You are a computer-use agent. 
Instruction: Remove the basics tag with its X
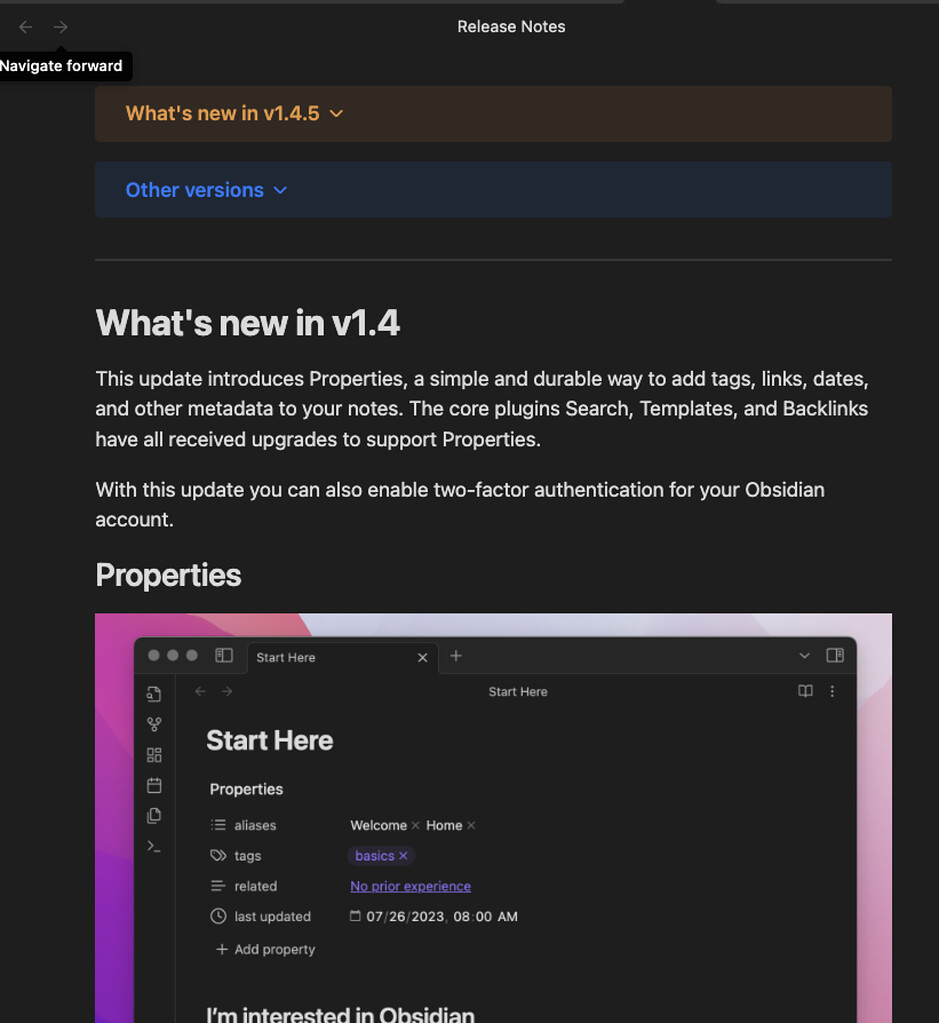tap(404, 855)
